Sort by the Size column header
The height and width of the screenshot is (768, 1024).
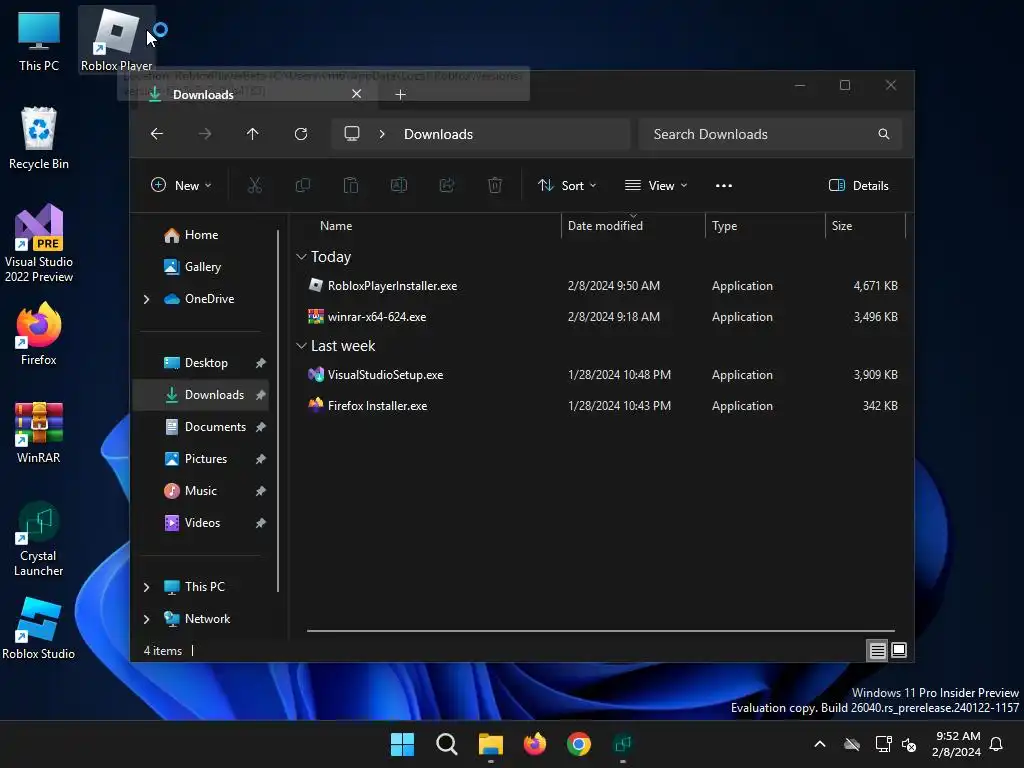click(865, 226)
